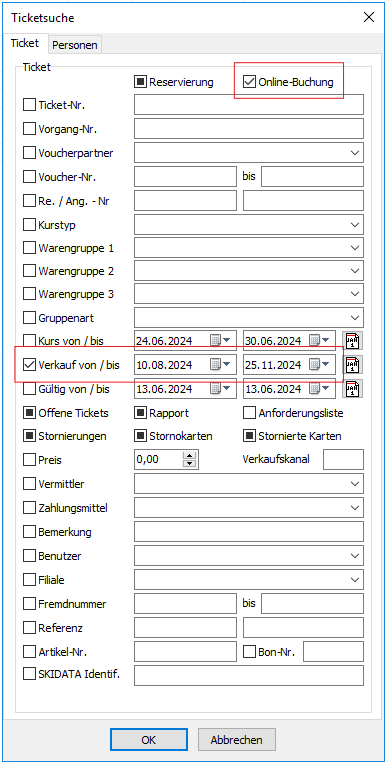This screenshot has height=763, width=386.
Task: Select the Ticket tab
Action: (x=25, y=43)
